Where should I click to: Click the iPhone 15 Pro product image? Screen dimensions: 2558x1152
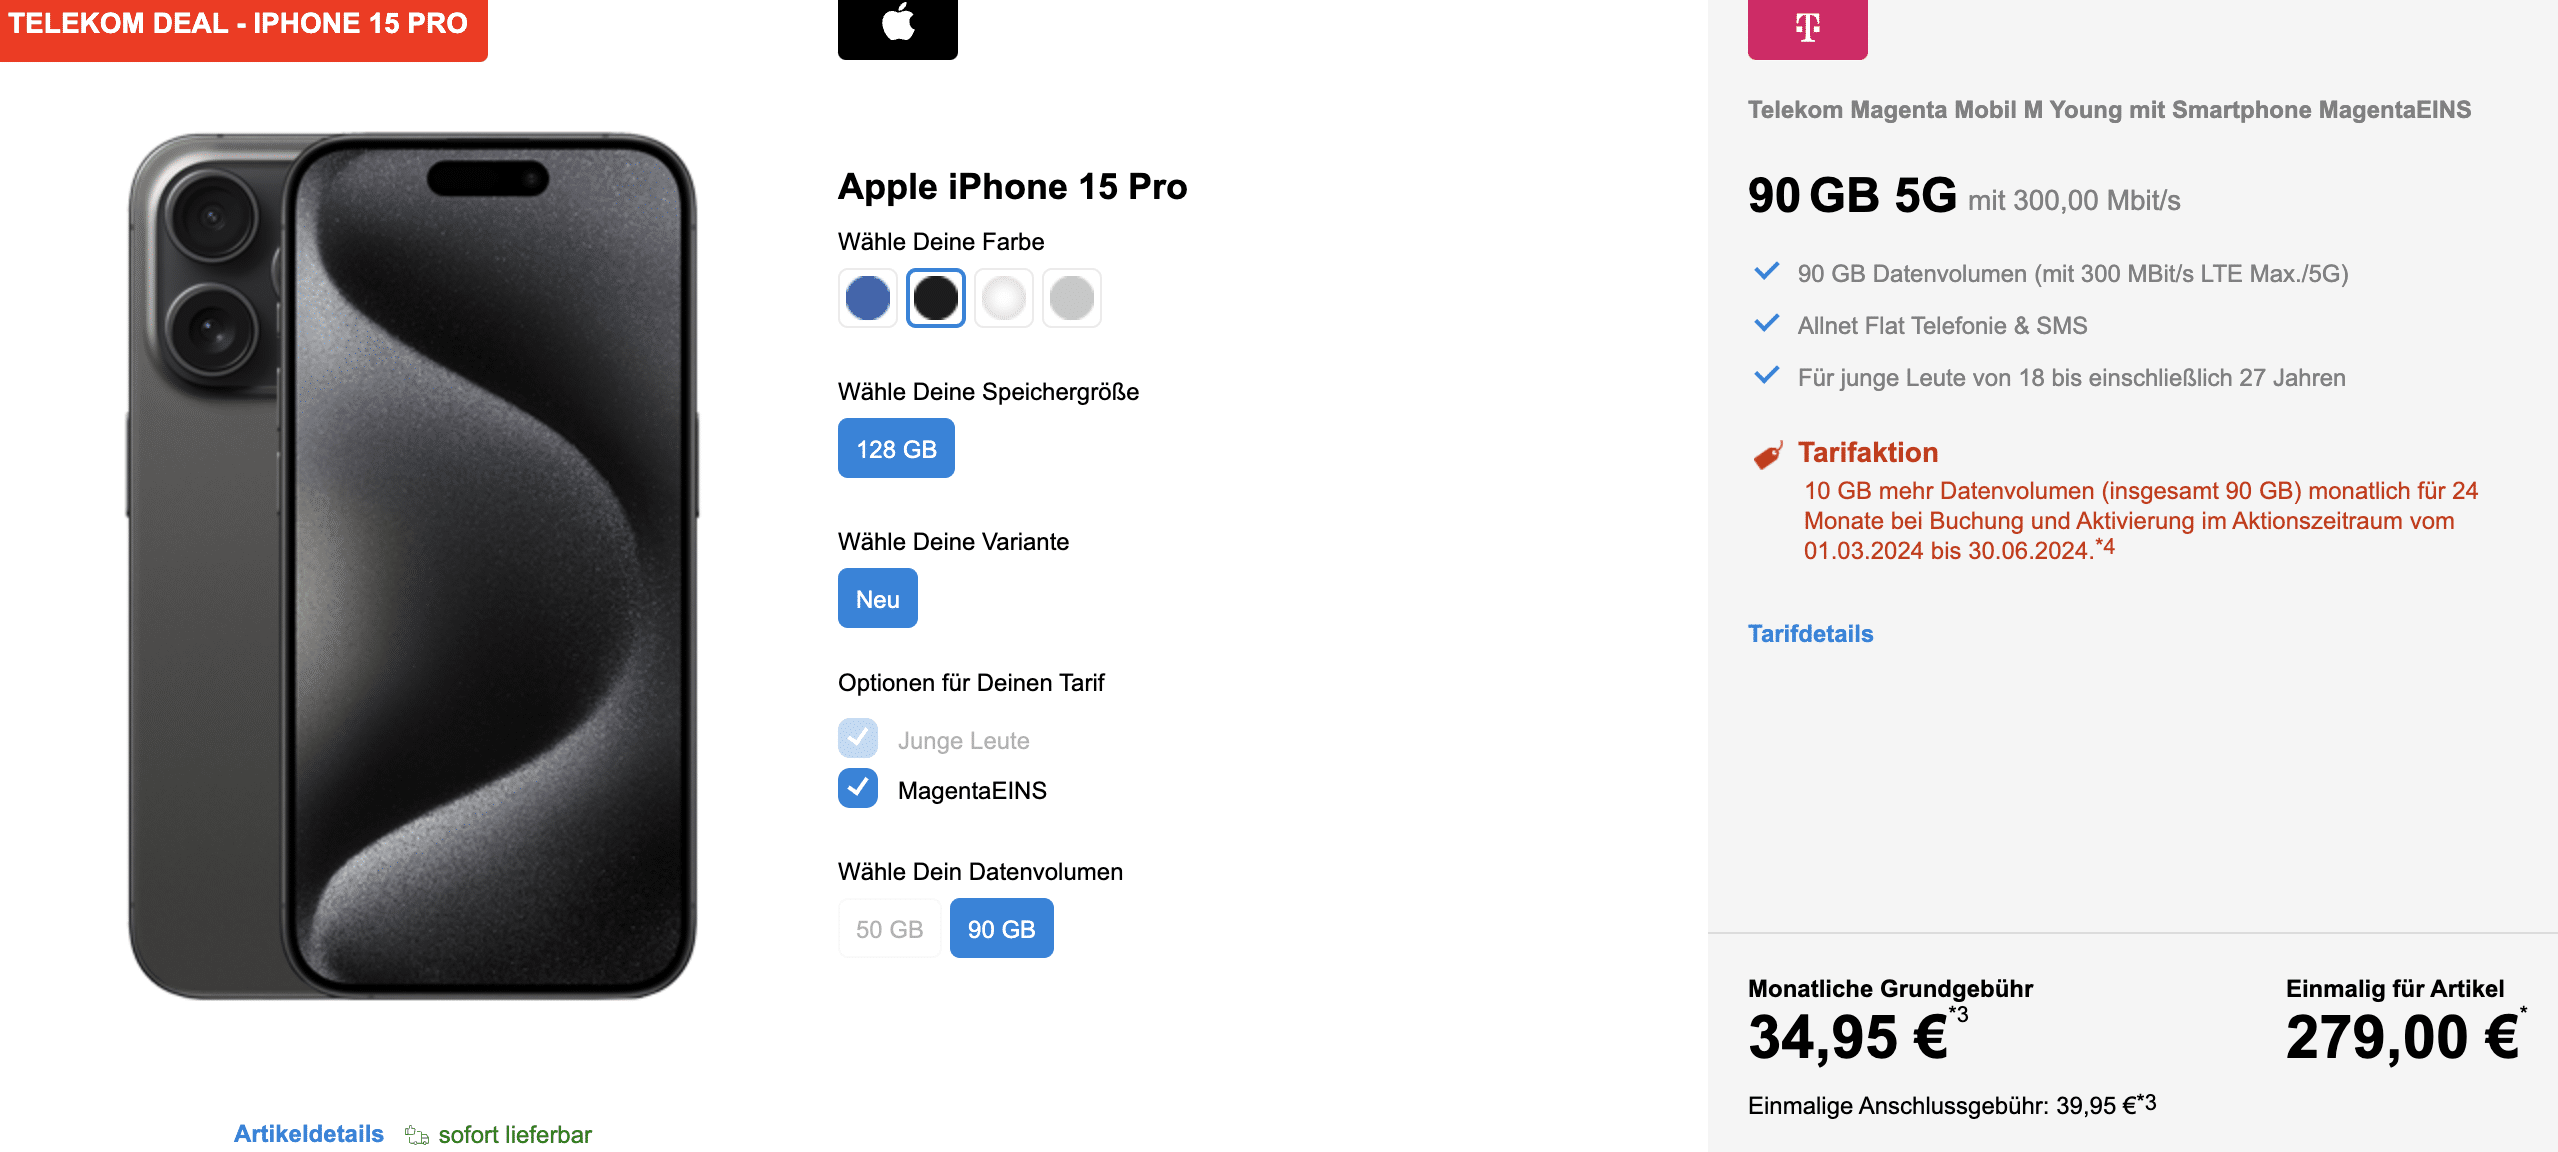(x=412, y=565)
